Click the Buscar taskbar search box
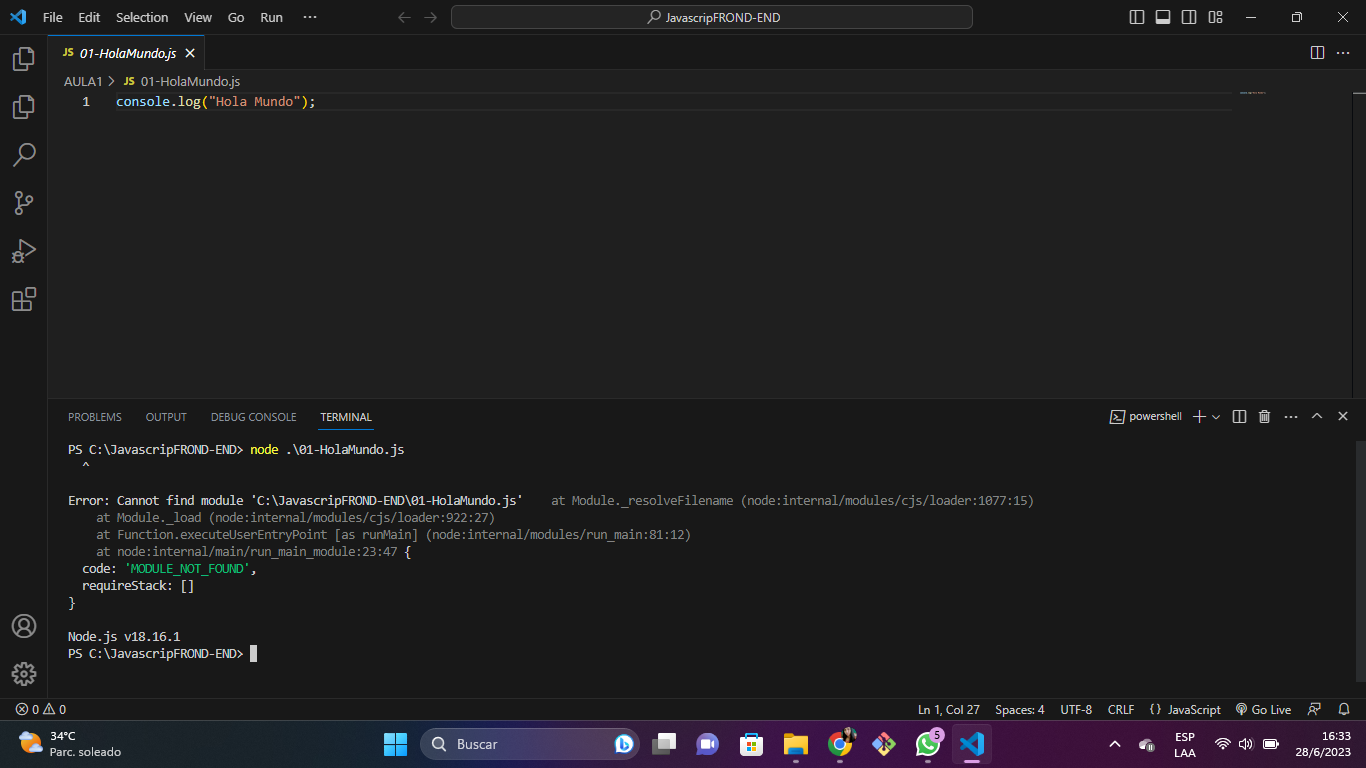This screenshot has width=1366, height=768. pos(530,744)
